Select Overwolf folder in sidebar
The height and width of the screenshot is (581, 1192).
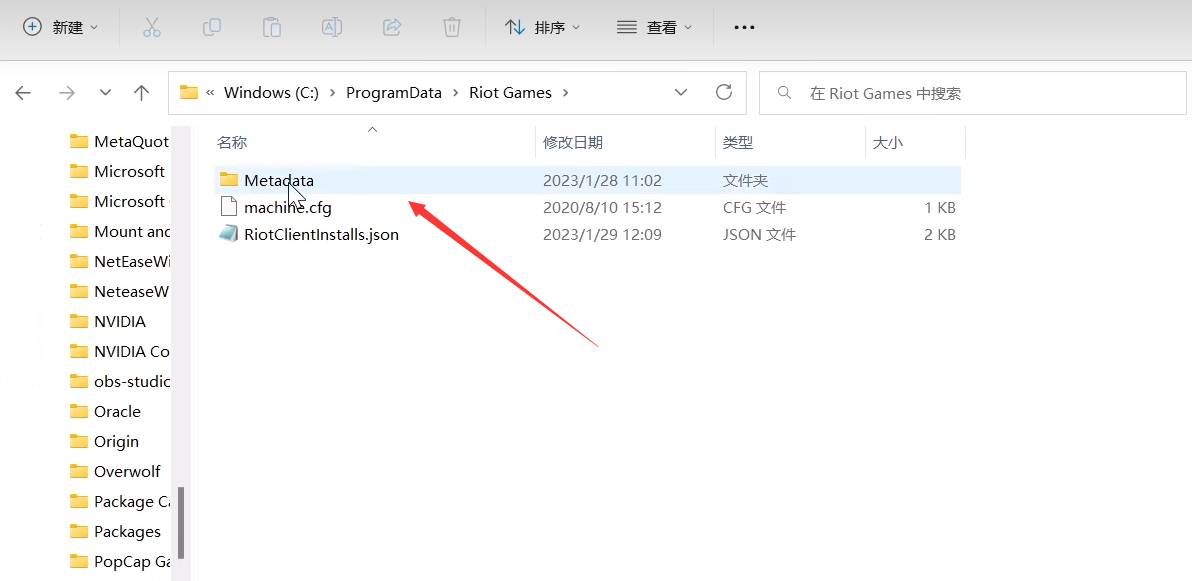(115, 471)
